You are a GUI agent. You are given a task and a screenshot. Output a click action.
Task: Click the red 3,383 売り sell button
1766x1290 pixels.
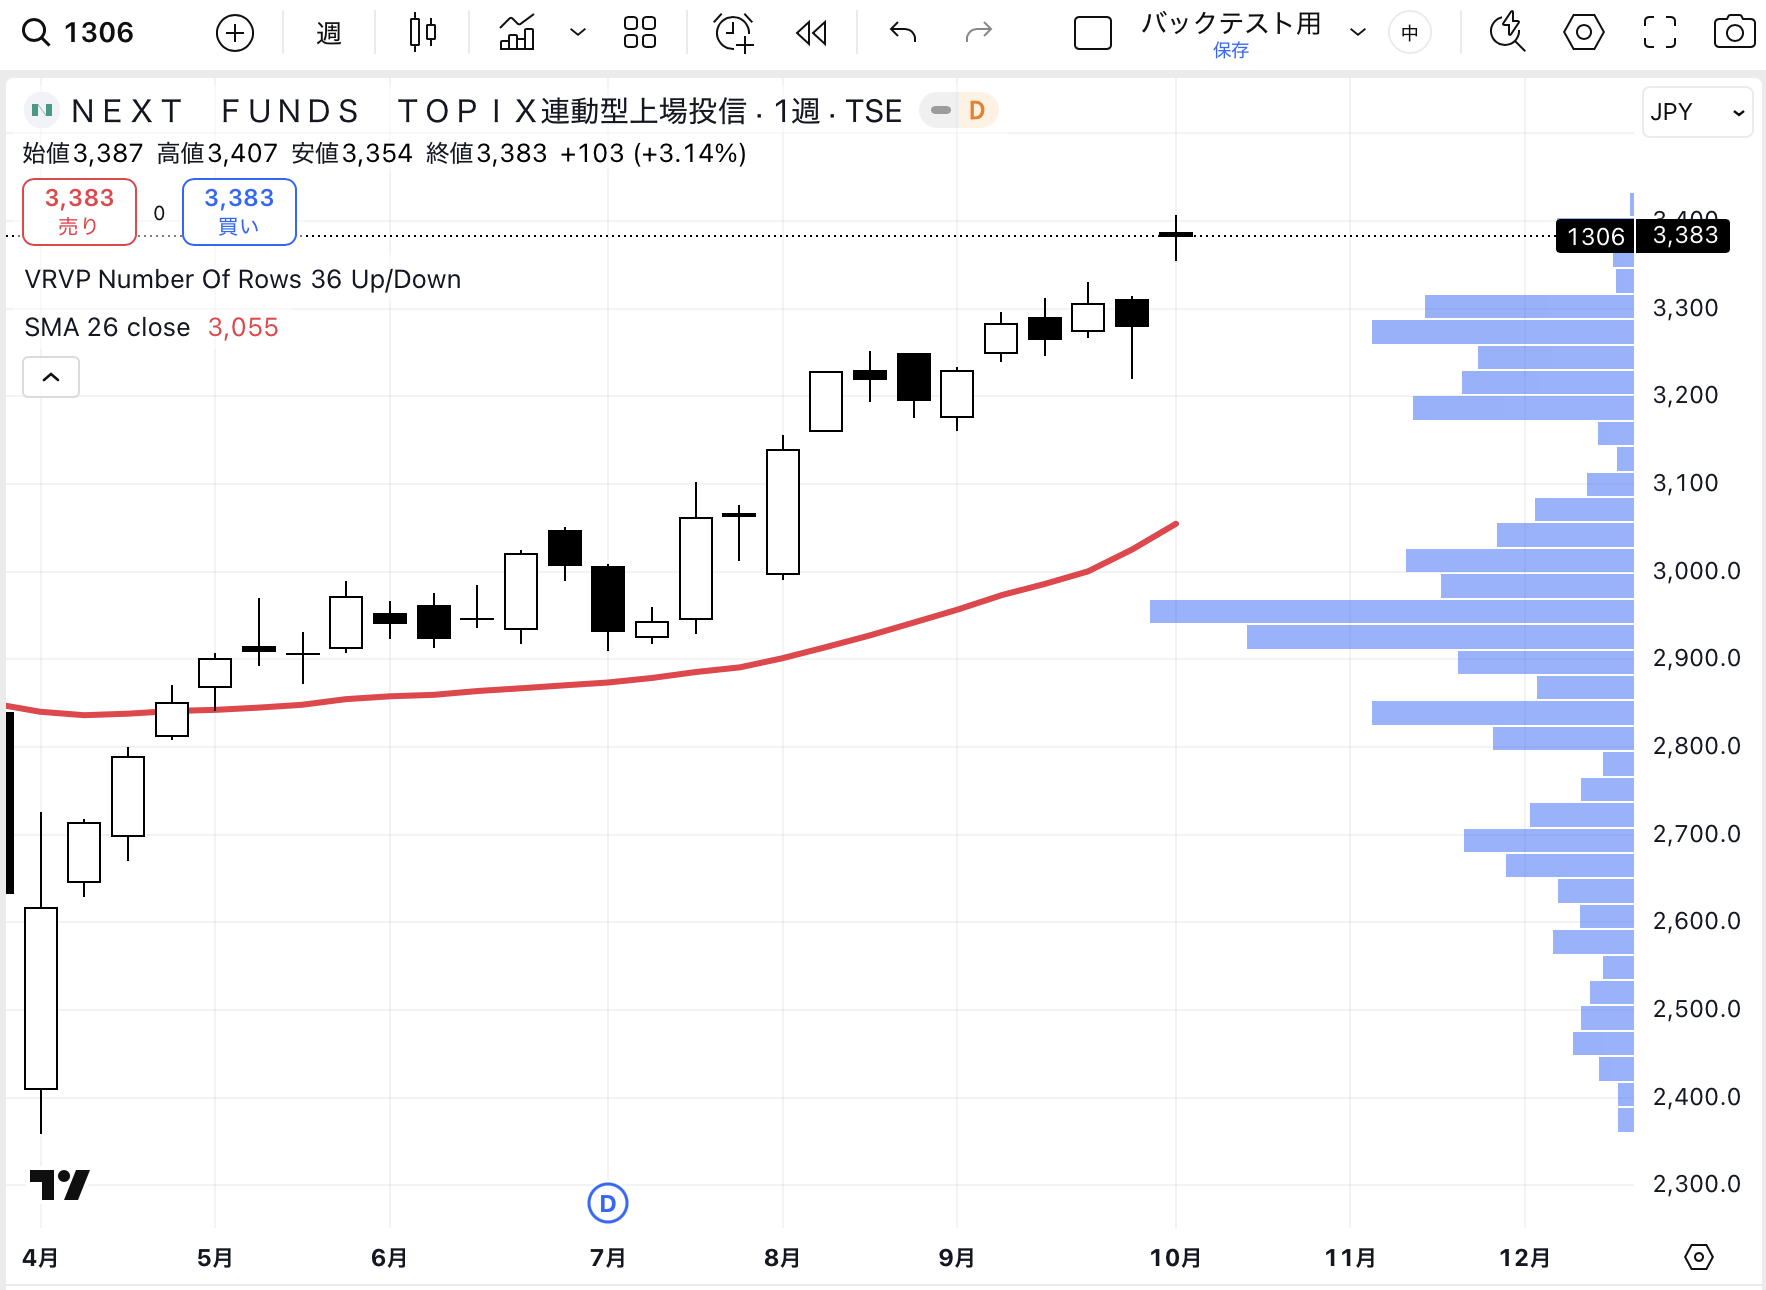(80, 211)
